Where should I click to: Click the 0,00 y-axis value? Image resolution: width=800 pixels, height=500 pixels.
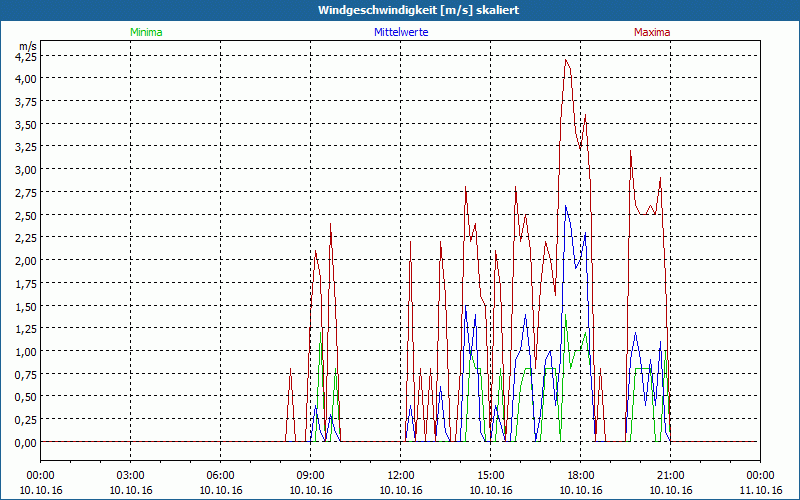[x=26, y=442]
